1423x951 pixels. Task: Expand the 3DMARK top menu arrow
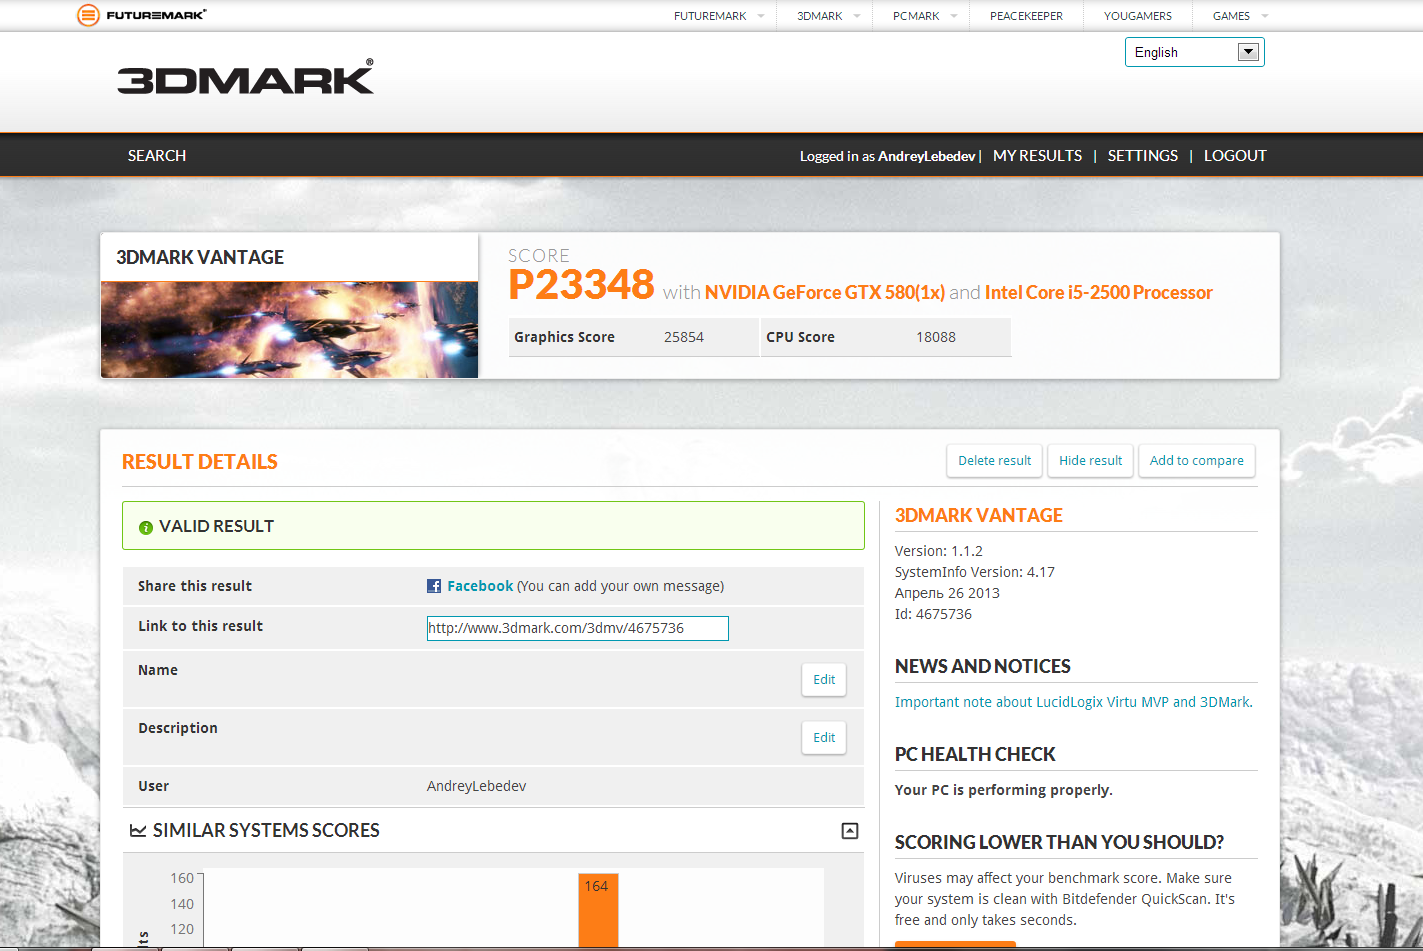pyautogui.click(x=857, y=16)
